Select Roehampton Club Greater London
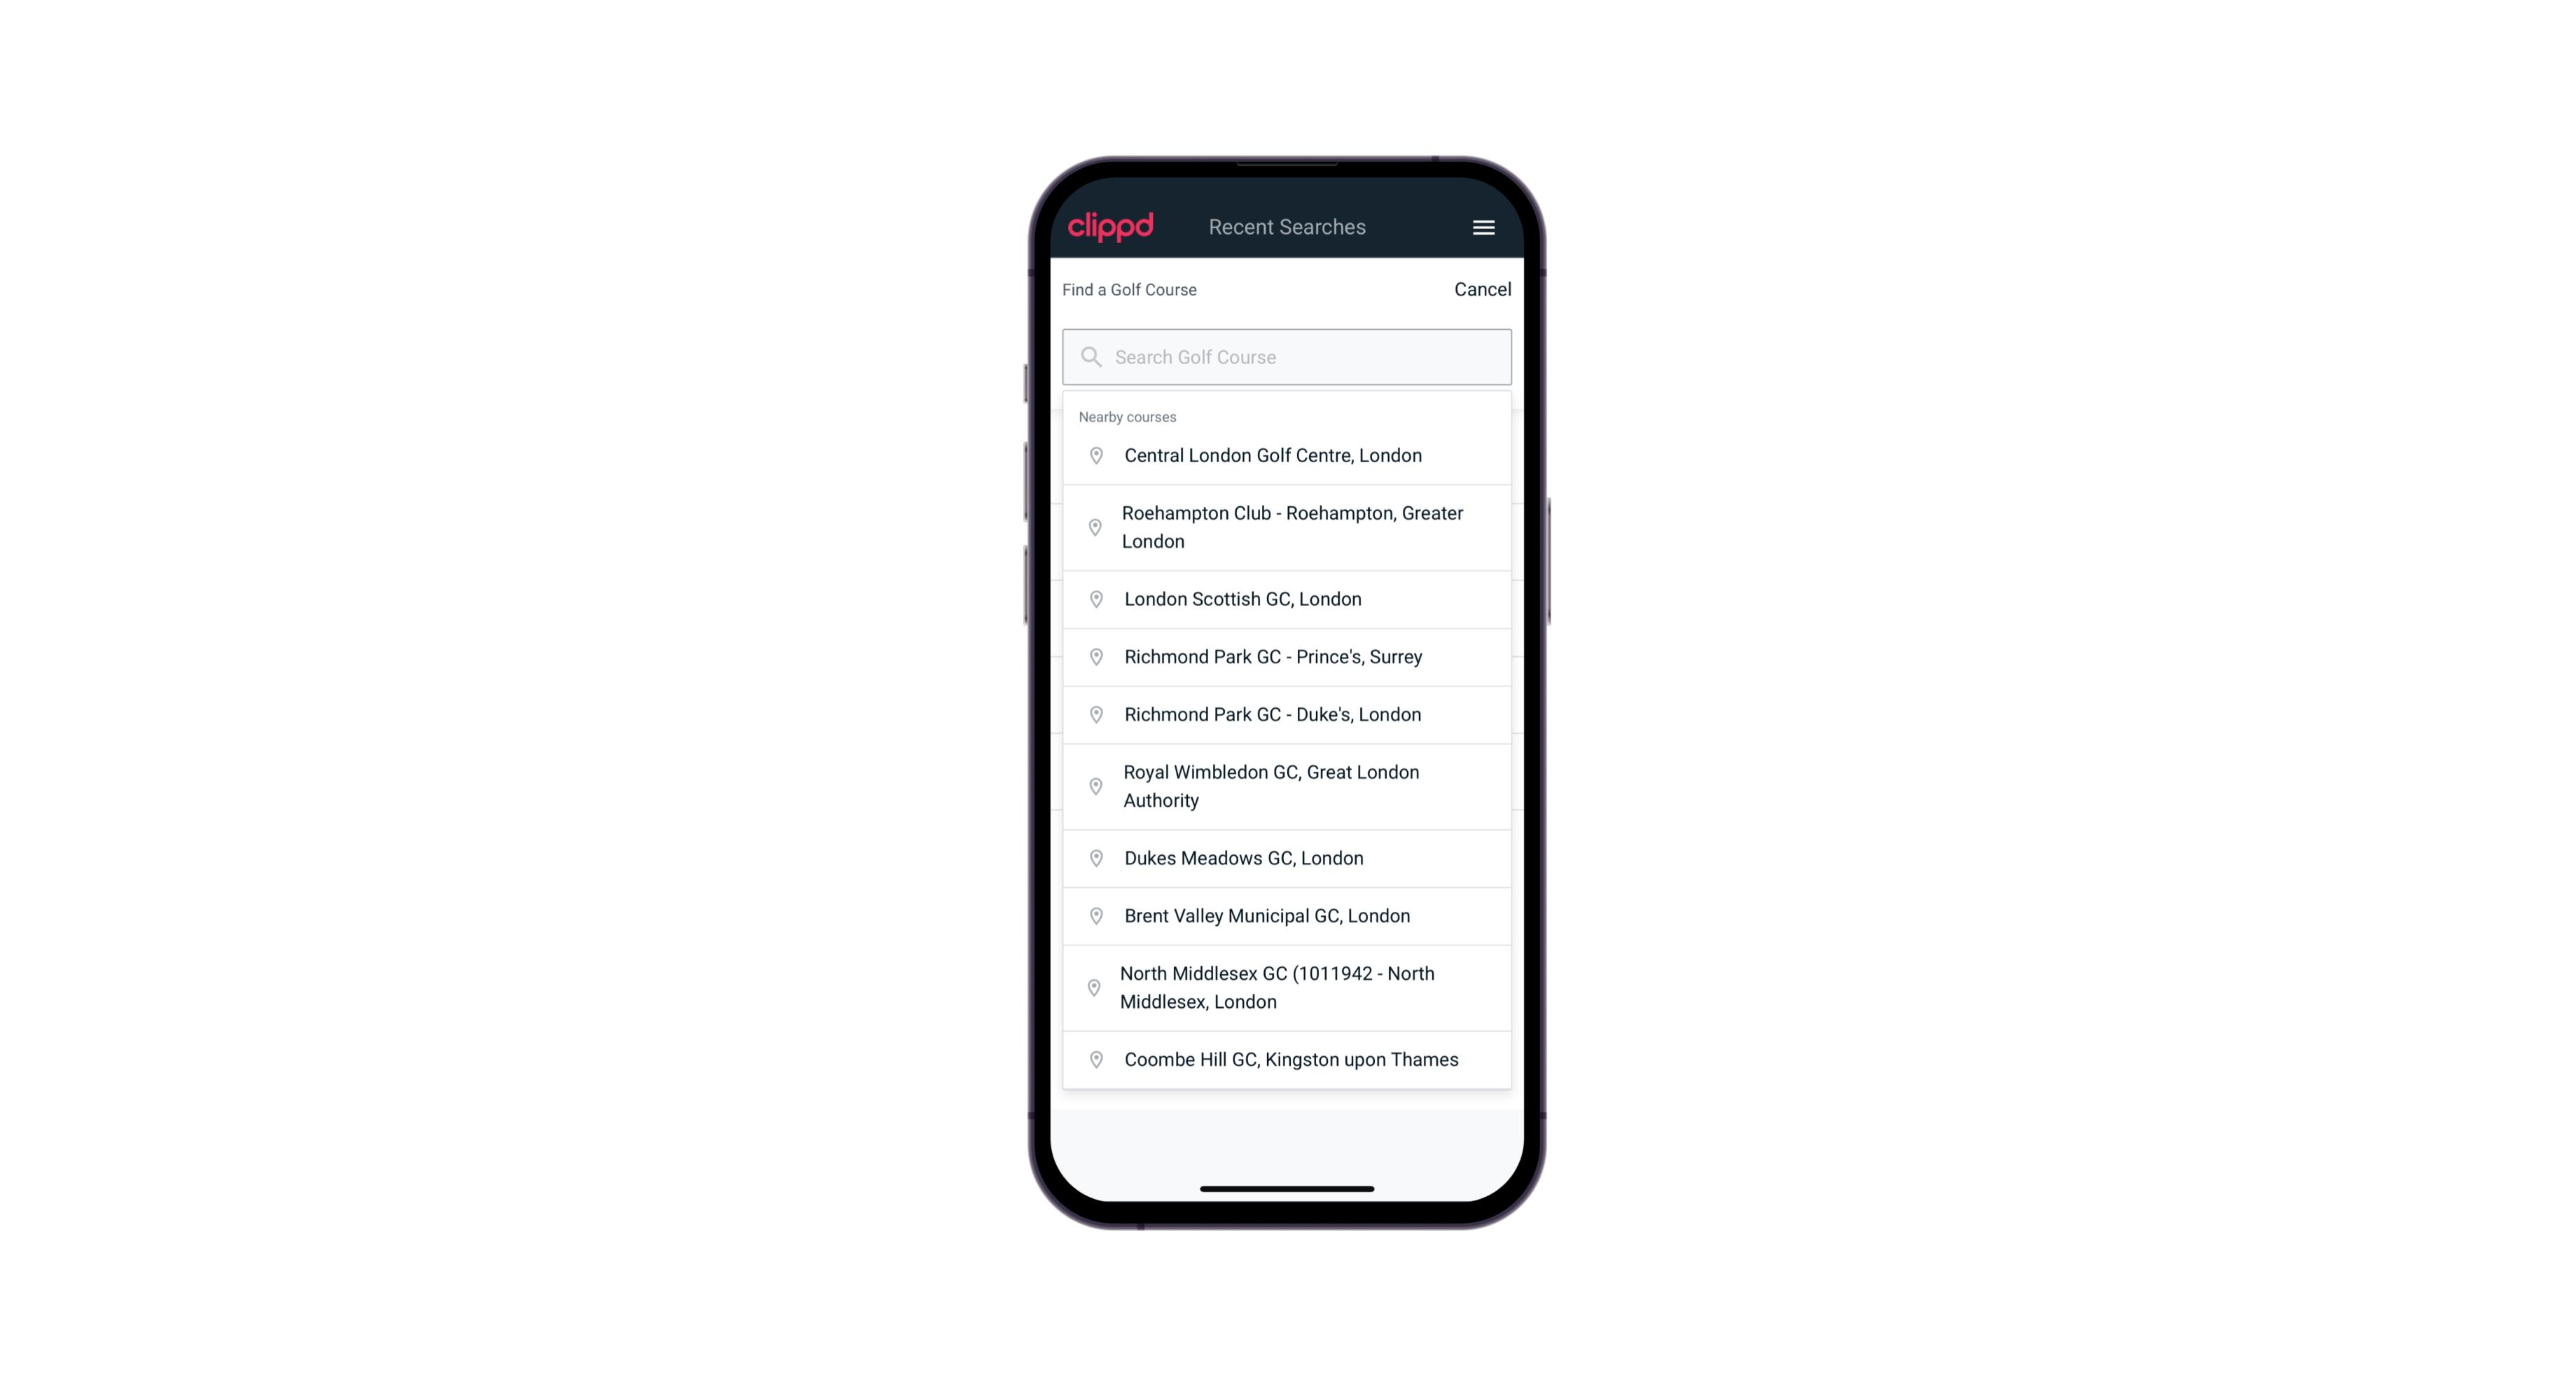Screen dimensions: 2576x1386 tap(1288, 527)
